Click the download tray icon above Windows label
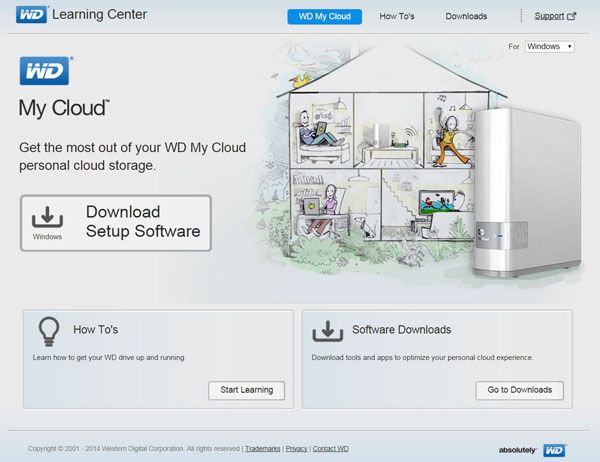Image resolution: width=600 pixels, height=462 pixels. pyautogui.click(x=47, y=217)
